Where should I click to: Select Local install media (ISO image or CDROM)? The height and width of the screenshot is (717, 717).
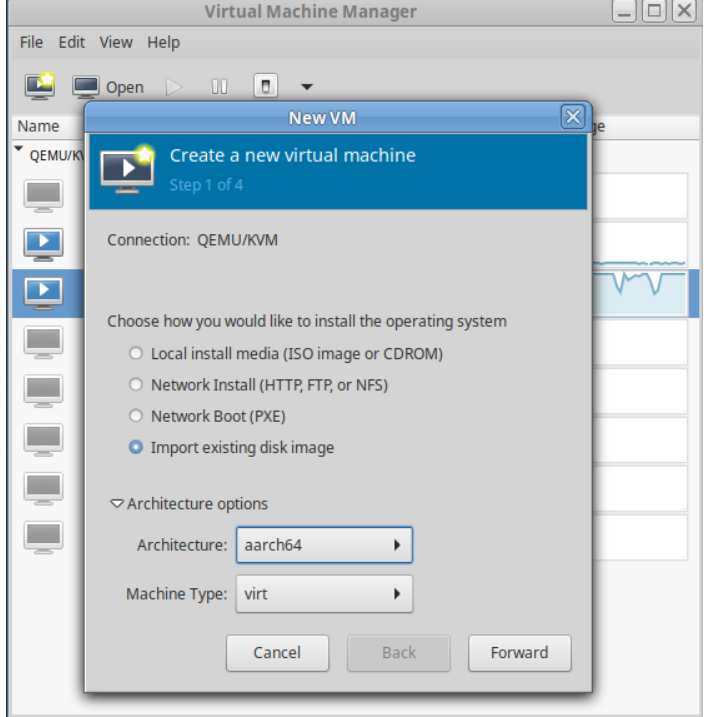point(137,354)
